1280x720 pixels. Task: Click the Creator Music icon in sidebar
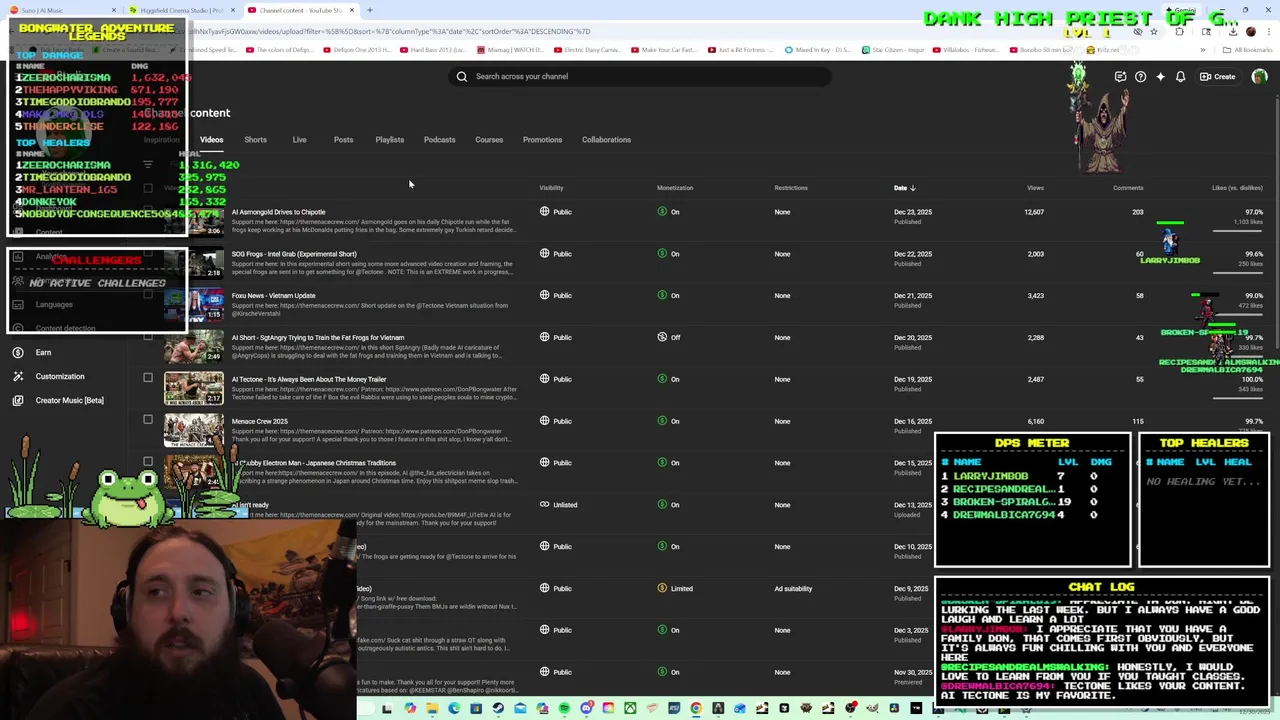tap(18, 400)
